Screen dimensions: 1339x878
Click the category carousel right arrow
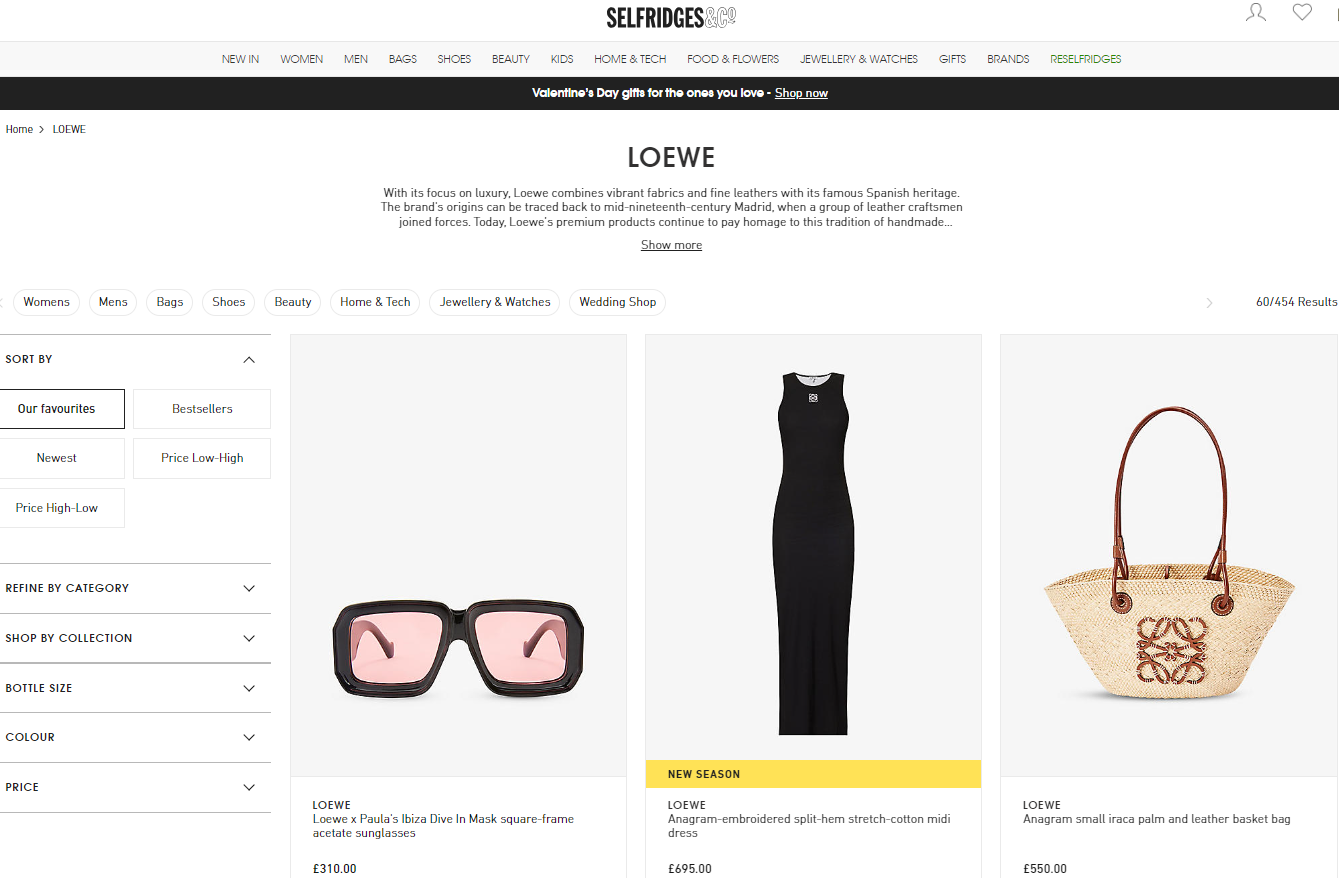pos(1209,302)
